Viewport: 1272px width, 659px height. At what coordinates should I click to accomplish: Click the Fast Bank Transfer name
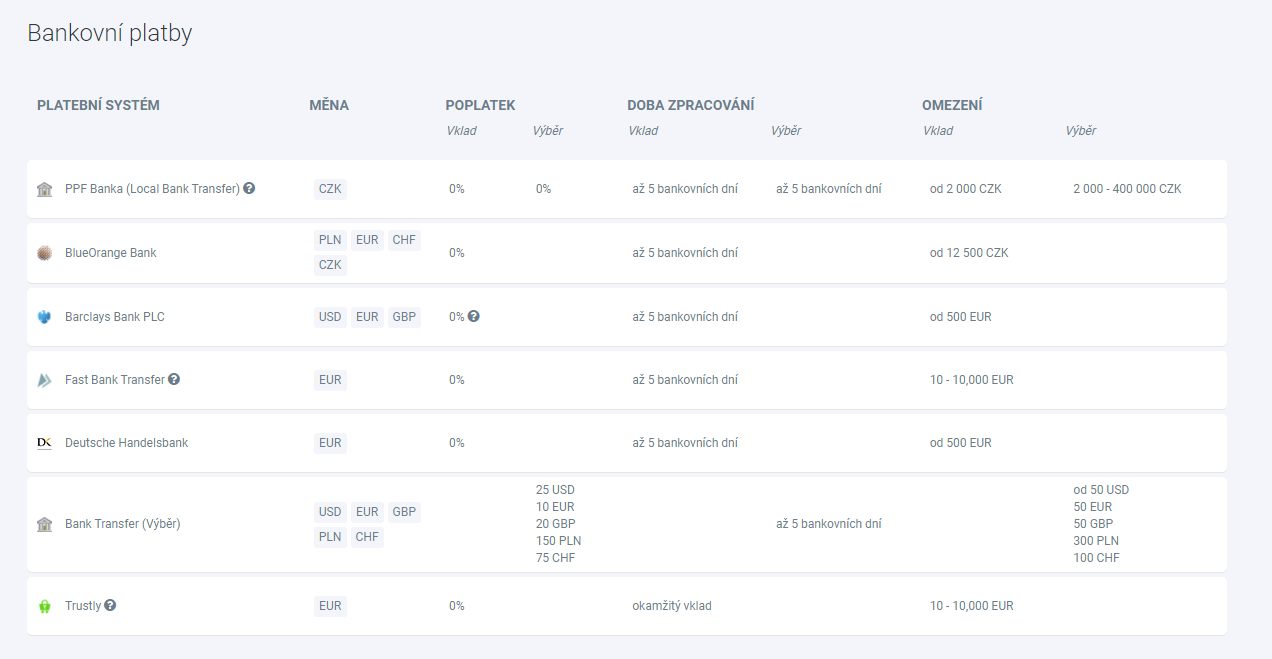(115, 380)
